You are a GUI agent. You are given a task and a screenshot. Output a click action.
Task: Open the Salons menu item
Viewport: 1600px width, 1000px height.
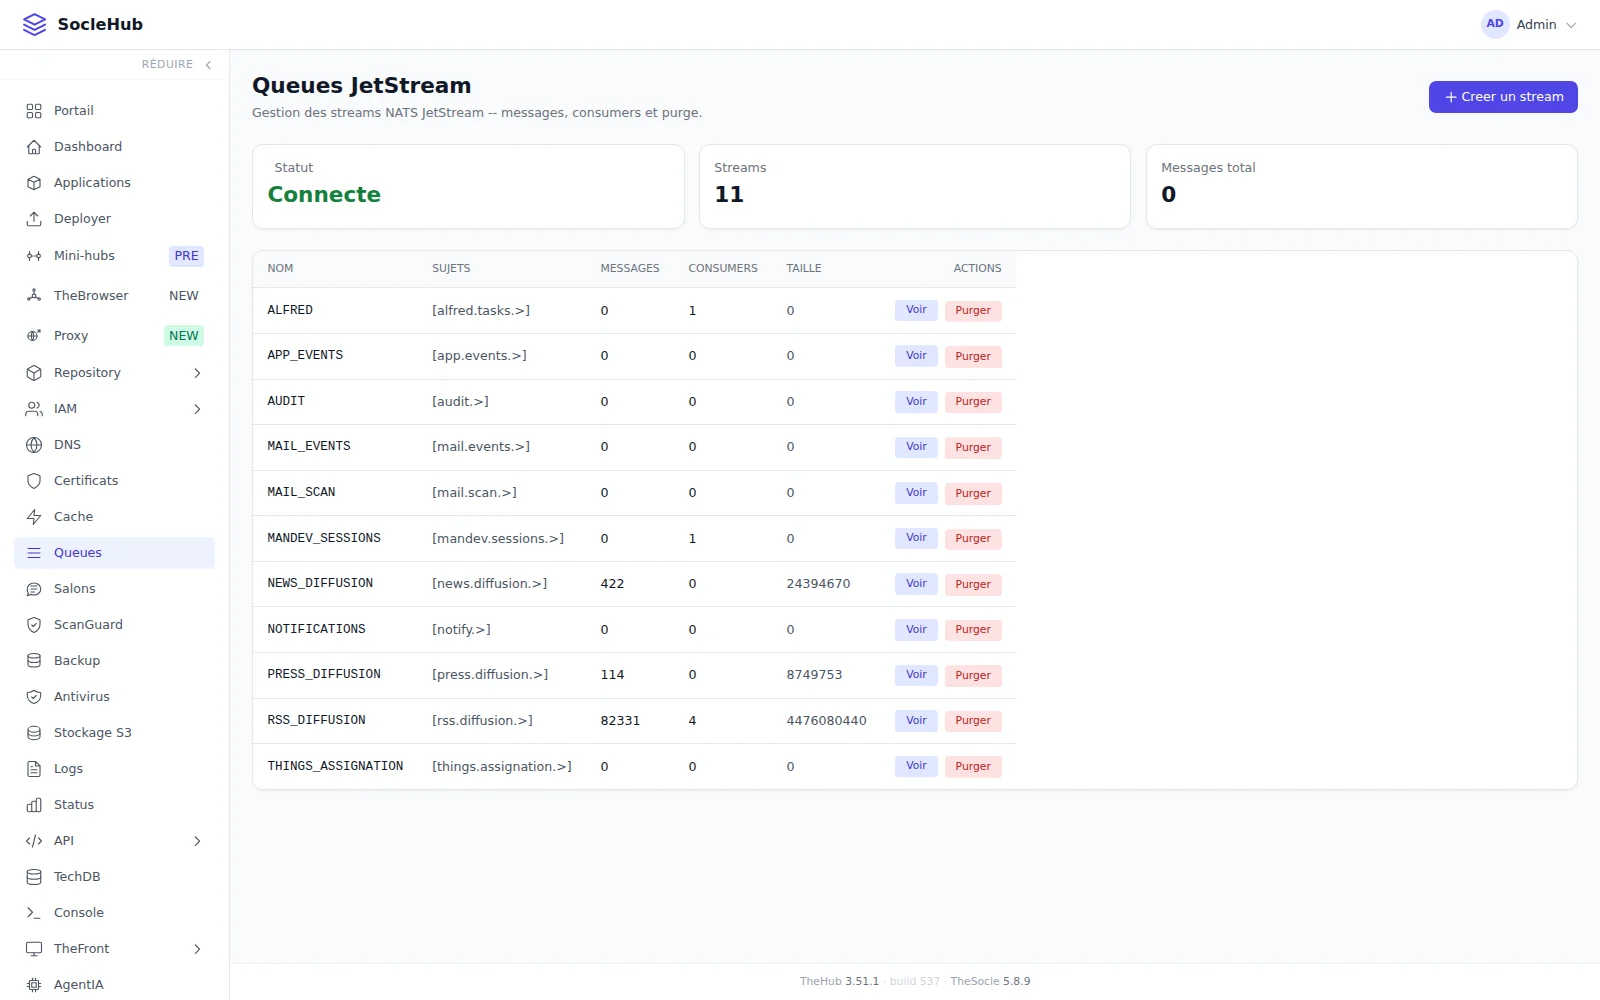(x=114, y=589)
